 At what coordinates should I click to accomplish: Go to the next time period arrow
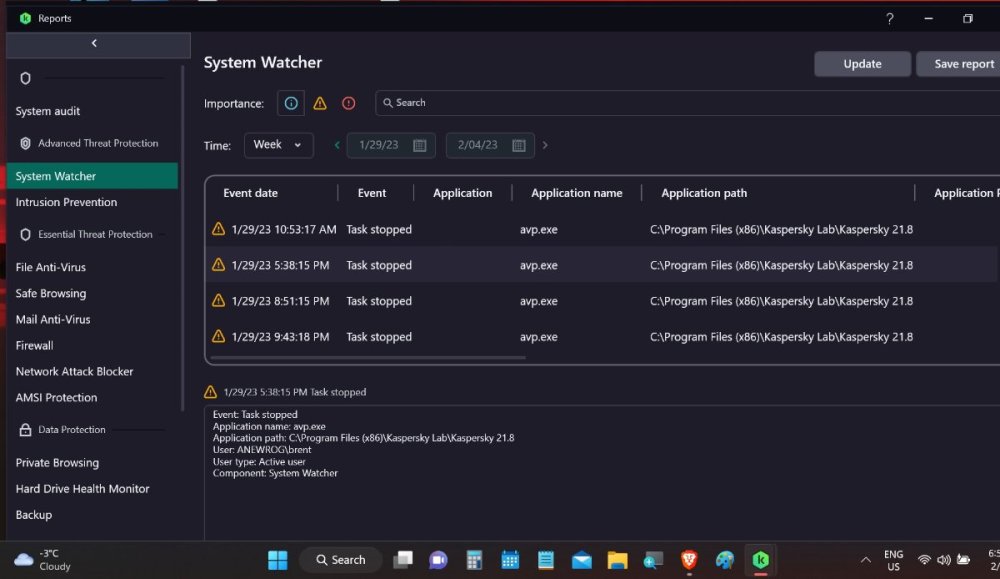point(545,145)
